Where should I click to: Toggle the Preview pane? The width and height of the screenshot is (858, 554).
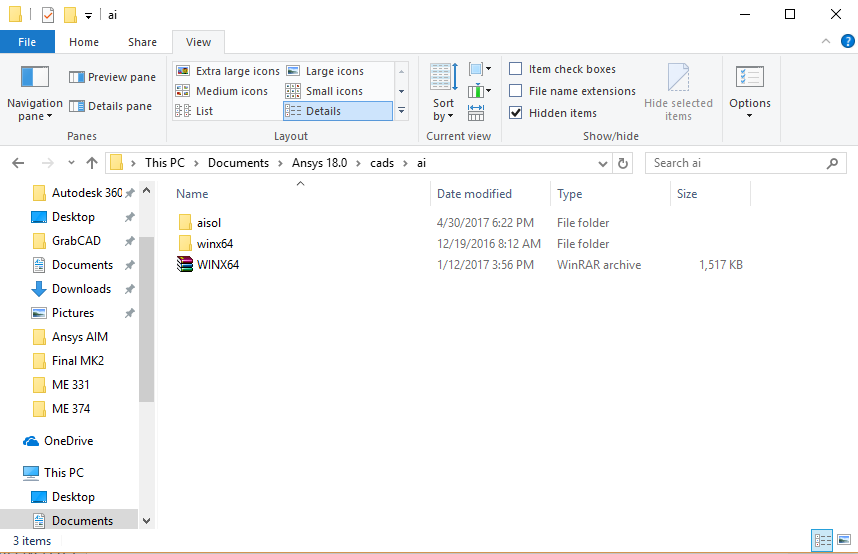[112, 77]
